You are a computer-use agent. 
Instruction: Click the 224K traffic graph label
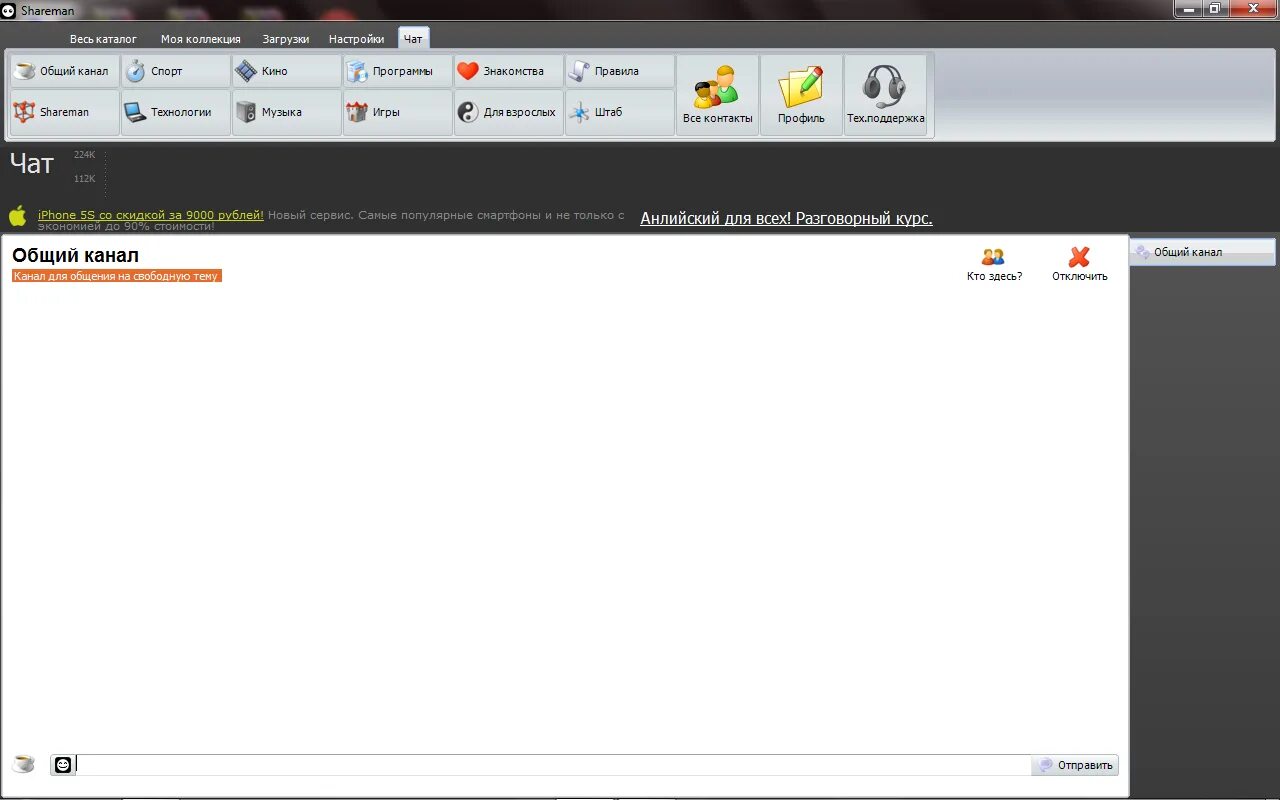point(84,155)
